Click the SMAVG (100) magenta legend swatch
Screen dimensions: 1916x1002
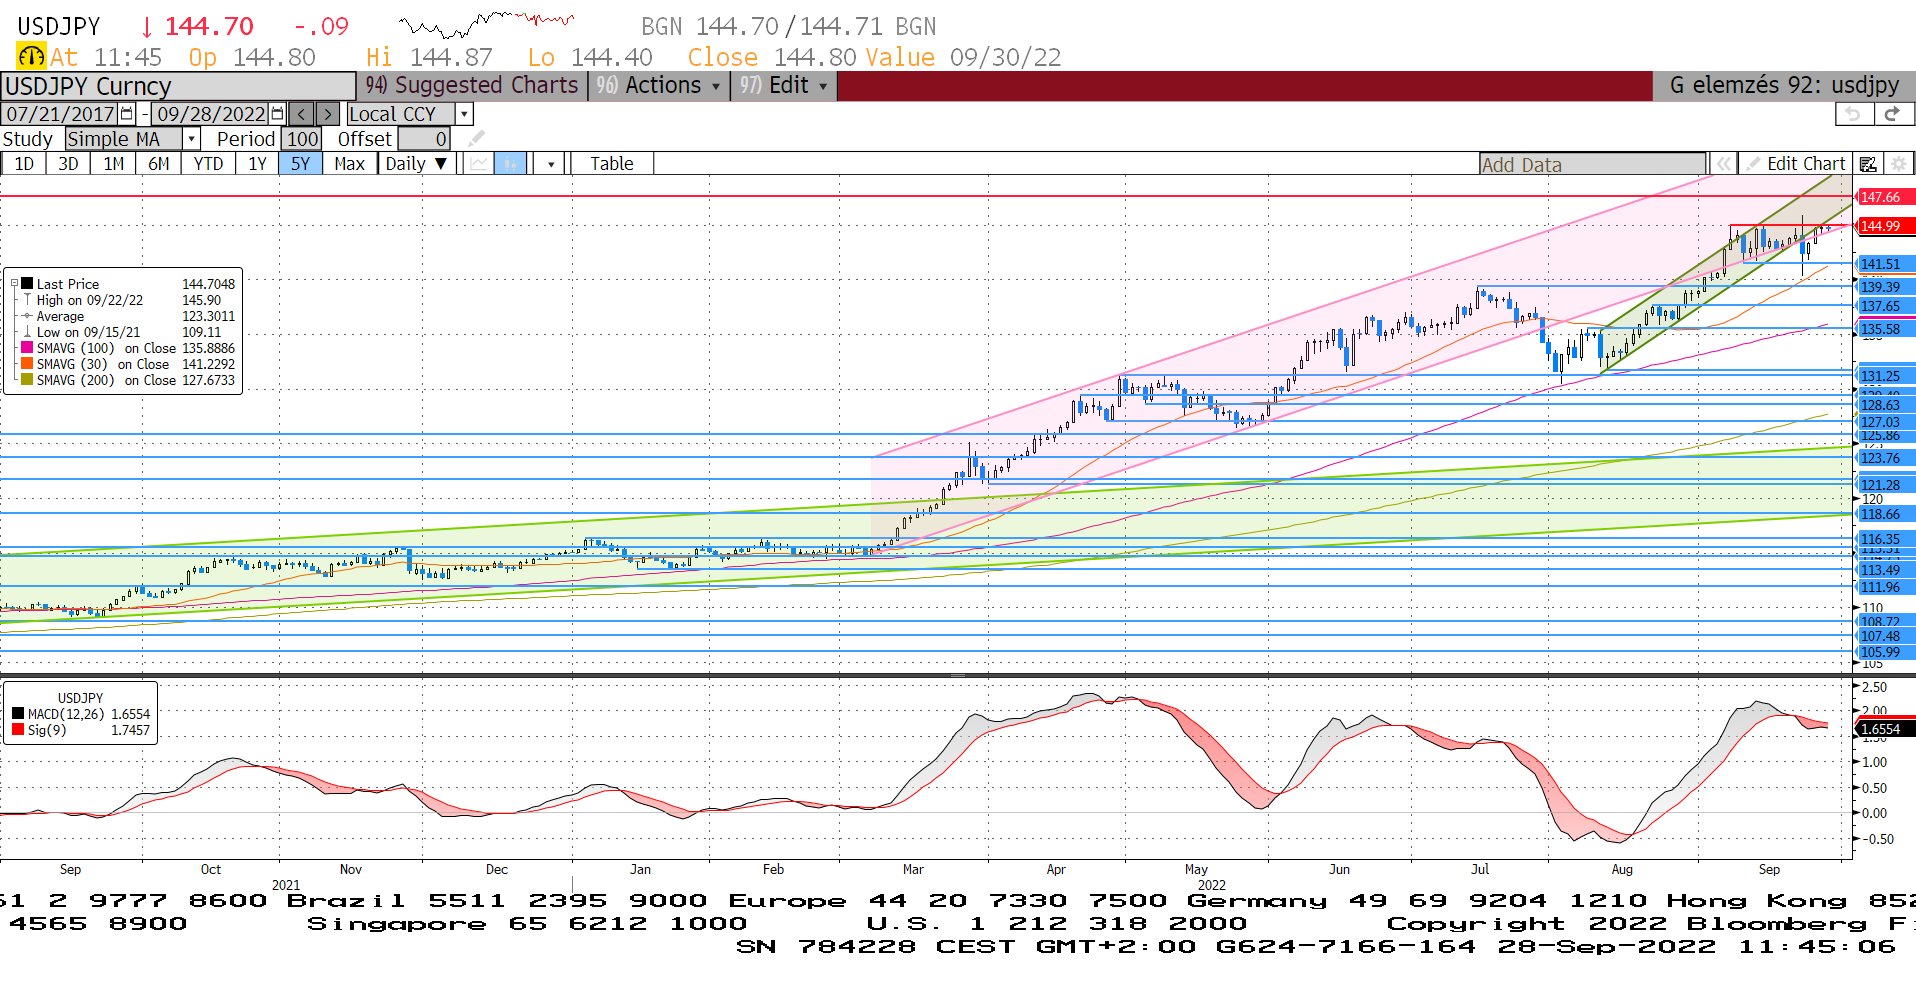[28, 348]
